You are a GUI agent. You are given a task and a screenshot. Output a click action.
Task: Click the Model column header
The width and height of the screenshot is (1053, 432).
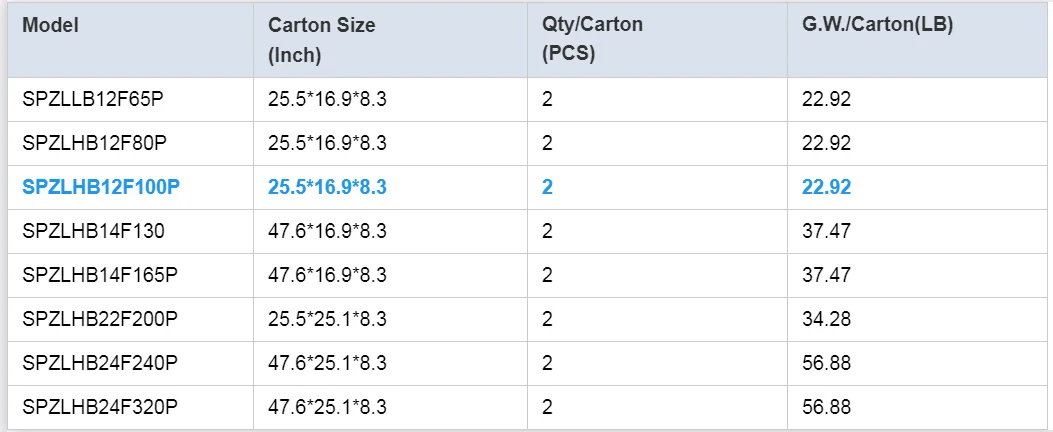50,26
